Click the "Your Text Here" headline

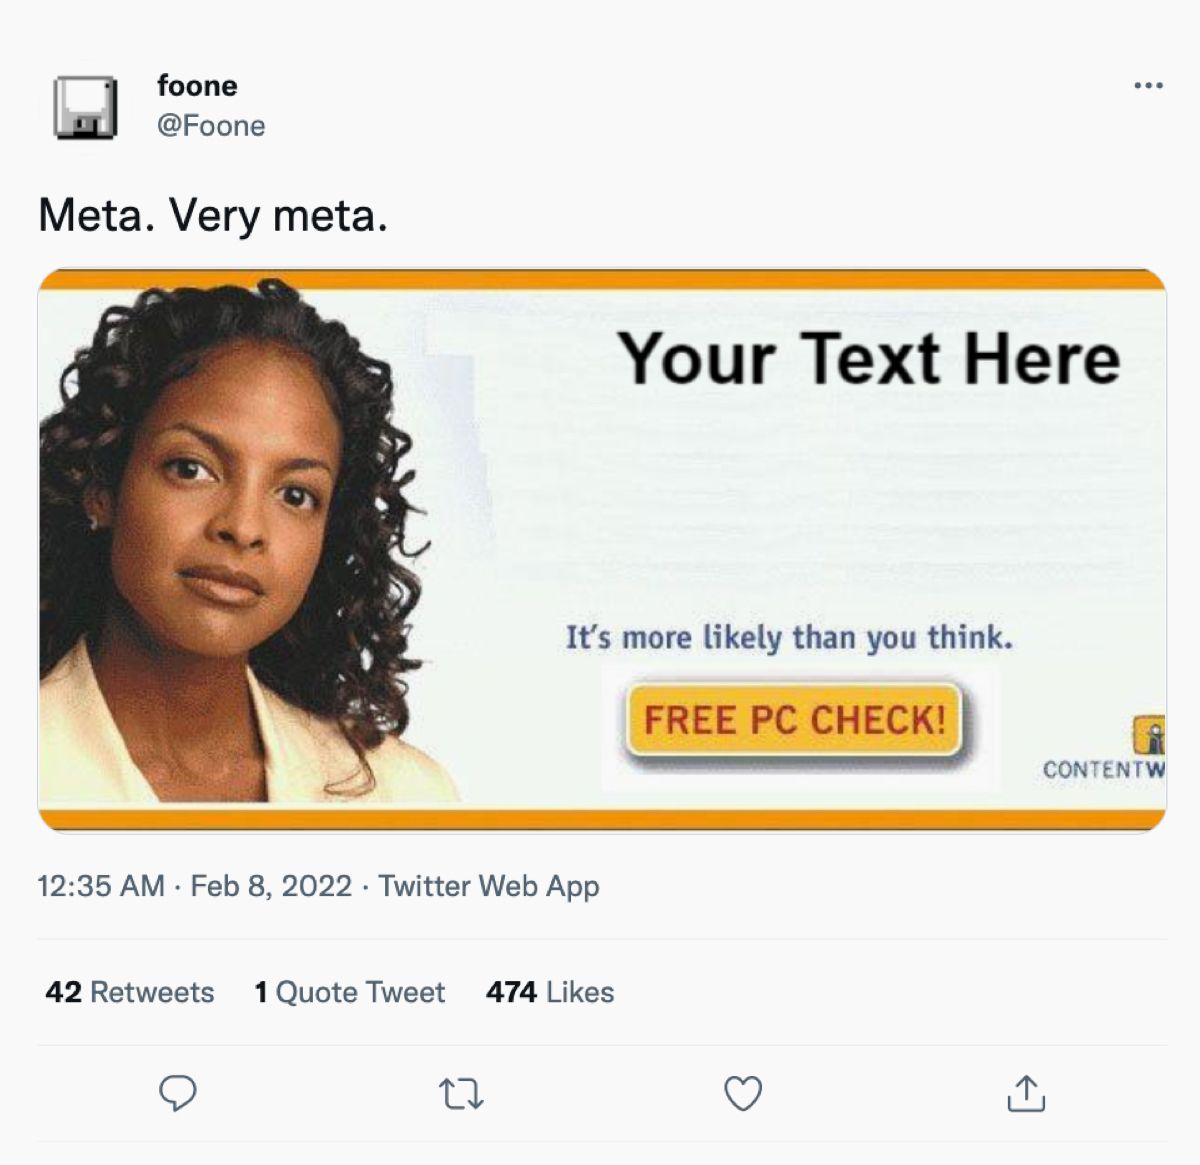[868, 358]
